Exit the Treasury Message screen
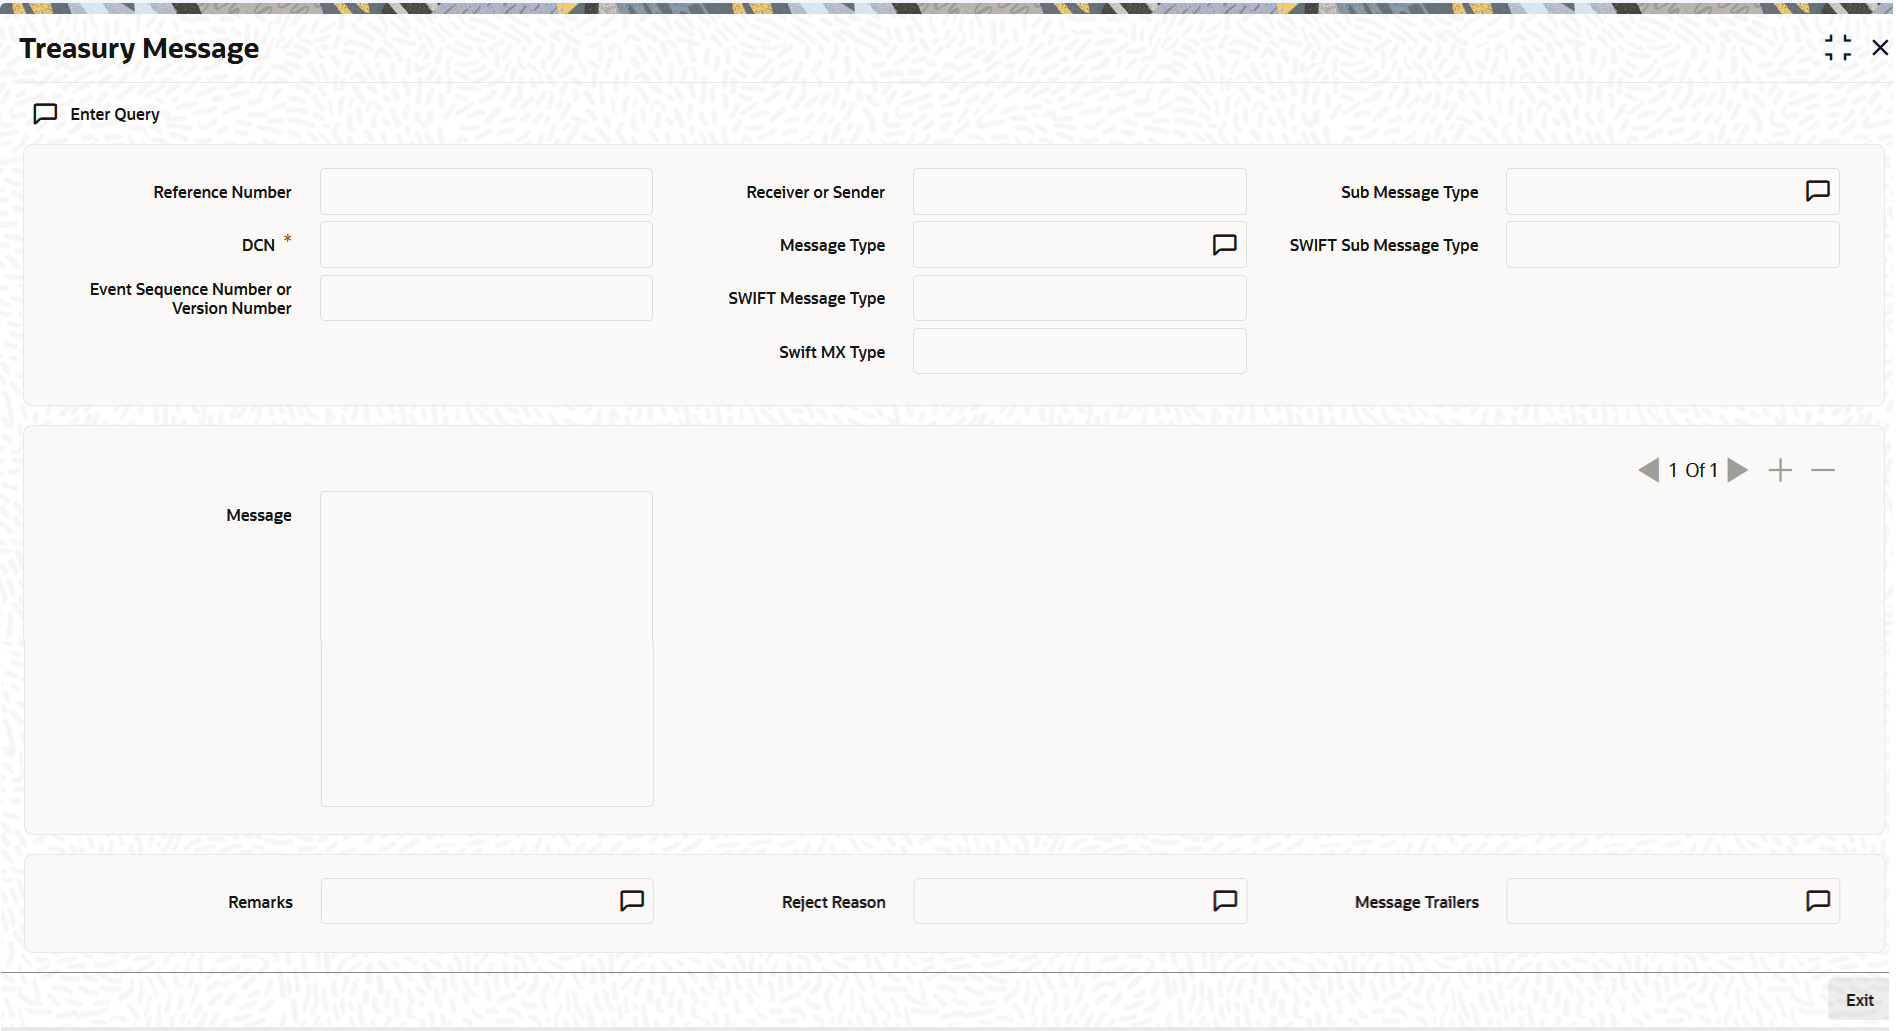Viewport: 1904px width, 1031px height. pos(1860,1000)
